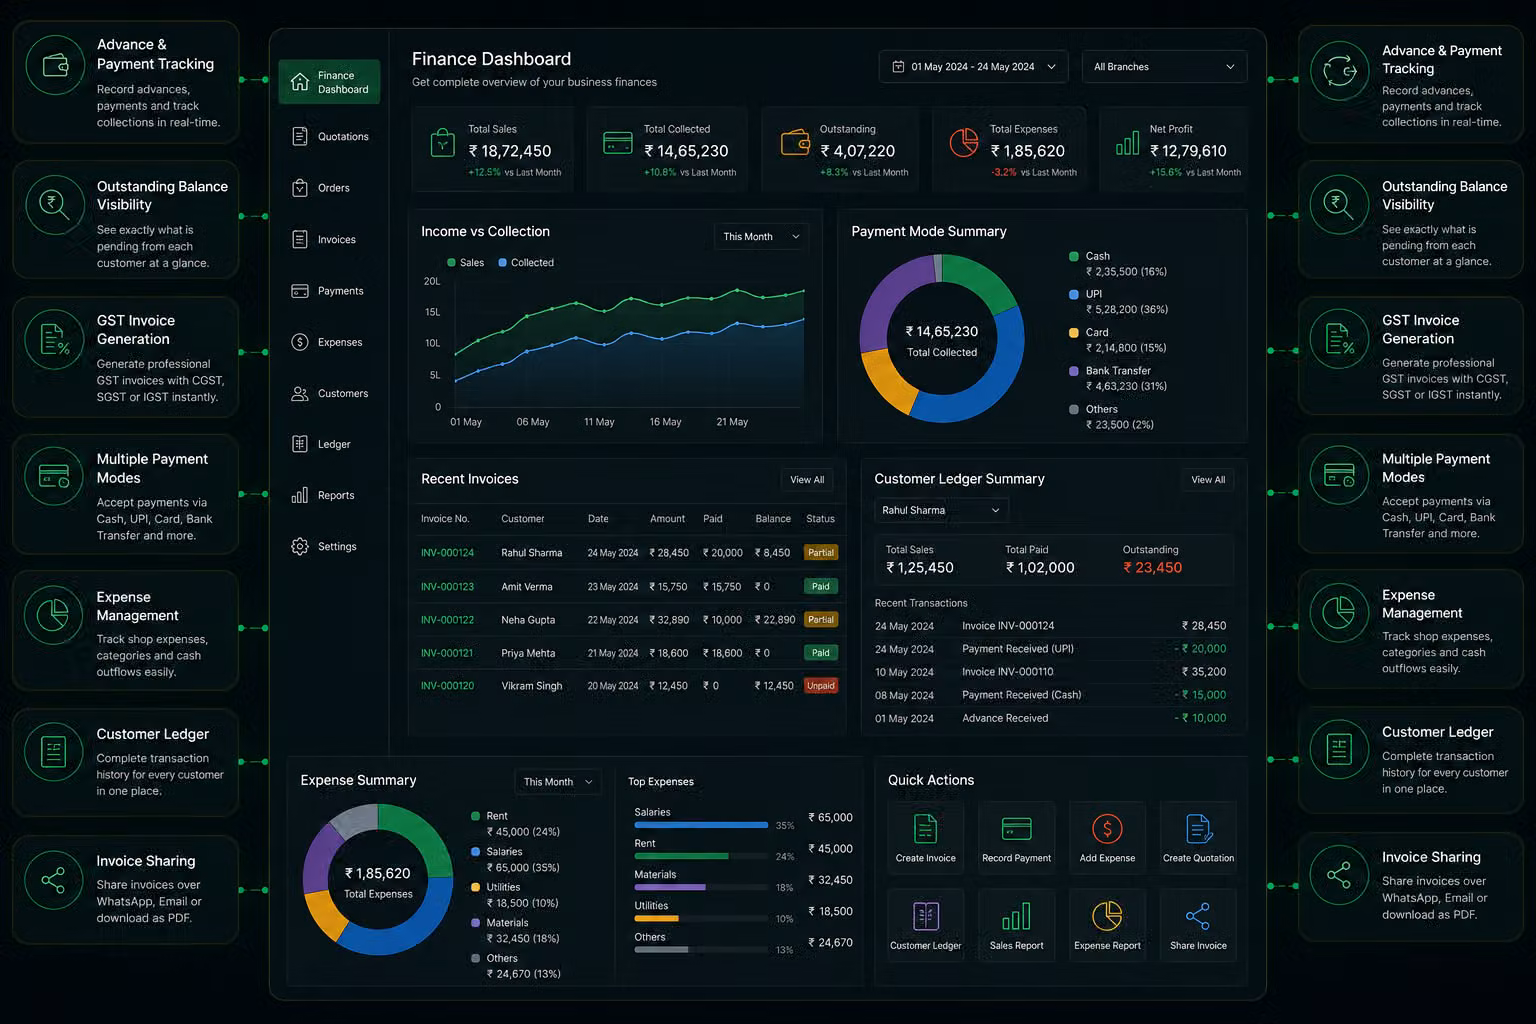Launch the Record Payment quick action icon
This screenshot has height=1024, width=1536.
pos(1016,829)
